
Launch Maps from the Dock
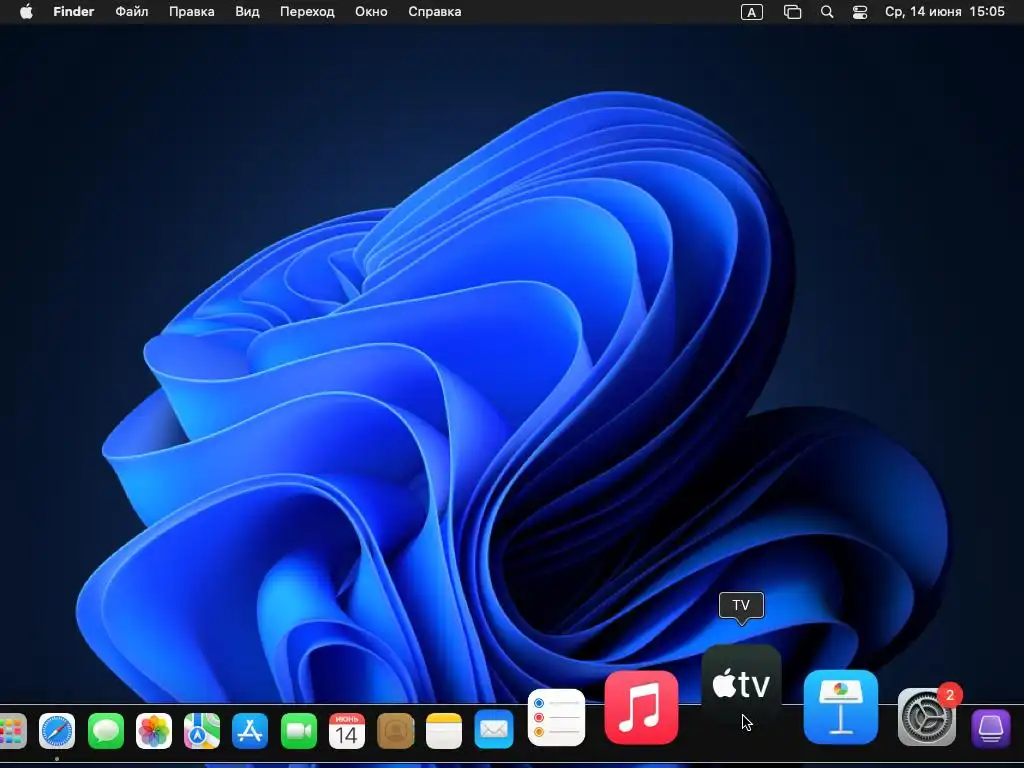click(x=202, y=730)
